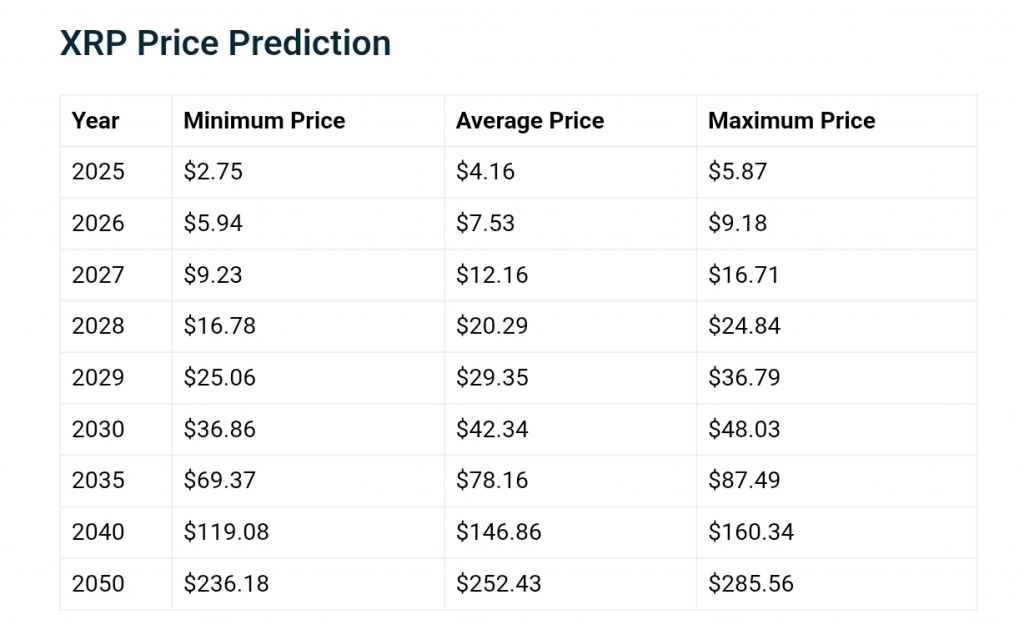Click the 2035 minimum price $69.37
The width and height of the screenshot is (1024, 635).
pos(219,481)
